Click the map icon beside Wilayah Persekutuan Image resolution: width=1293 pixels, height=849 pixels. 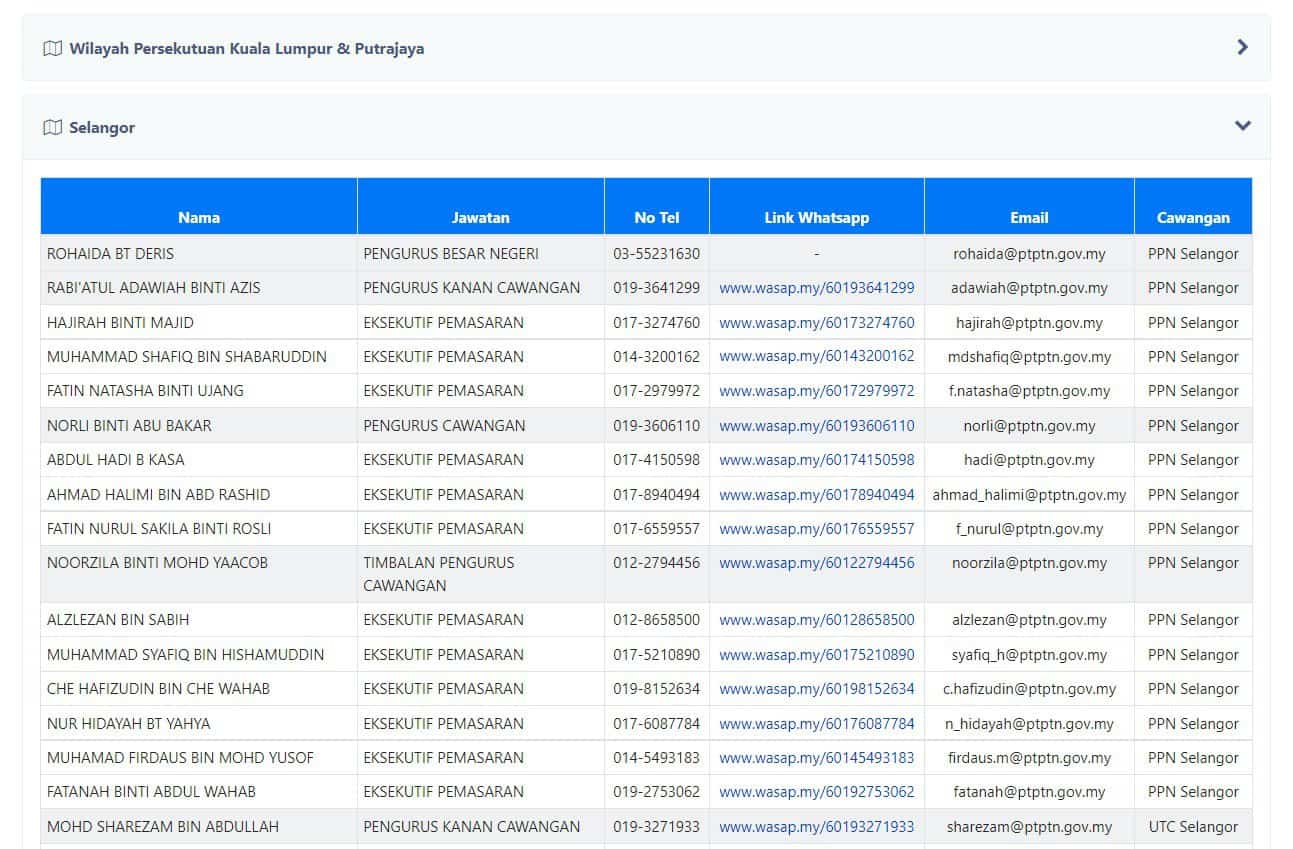[53, 48]
